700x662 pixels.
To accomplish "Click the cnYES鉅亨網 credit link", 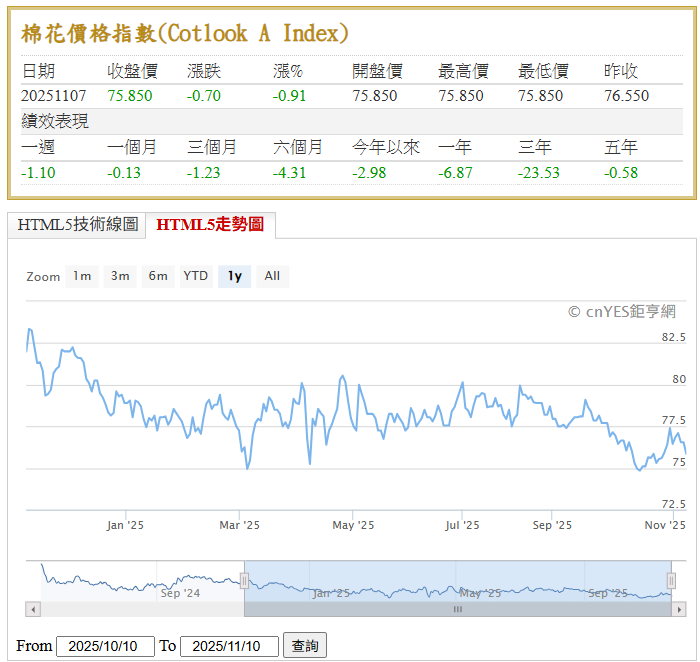I will 621,312.
